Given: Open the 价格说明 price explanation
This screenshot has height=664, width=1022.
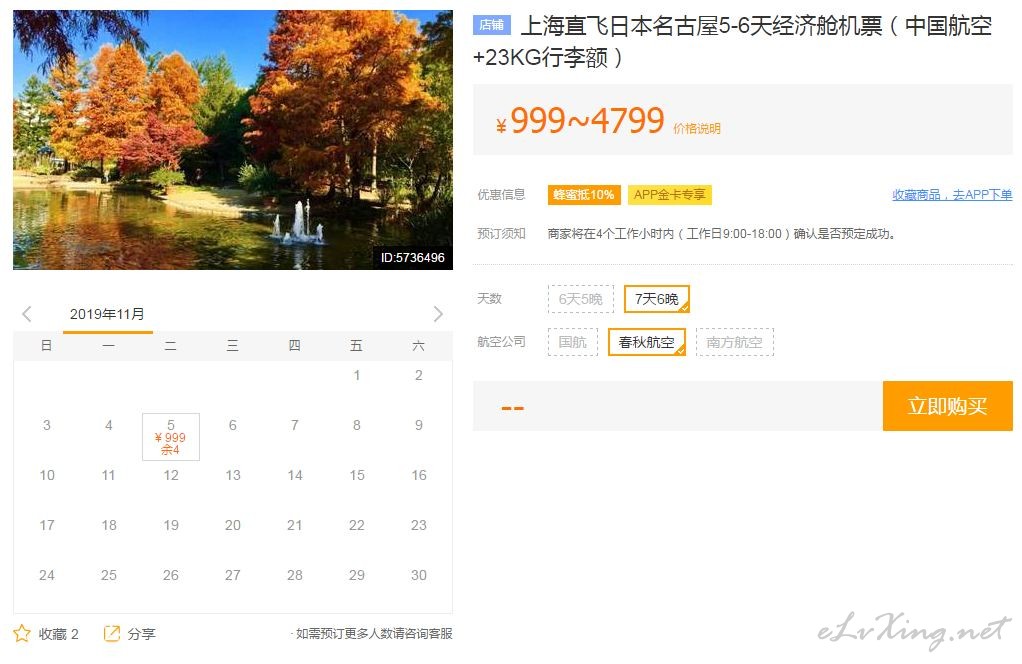Looking at the screenshot, I should [697, 128].
